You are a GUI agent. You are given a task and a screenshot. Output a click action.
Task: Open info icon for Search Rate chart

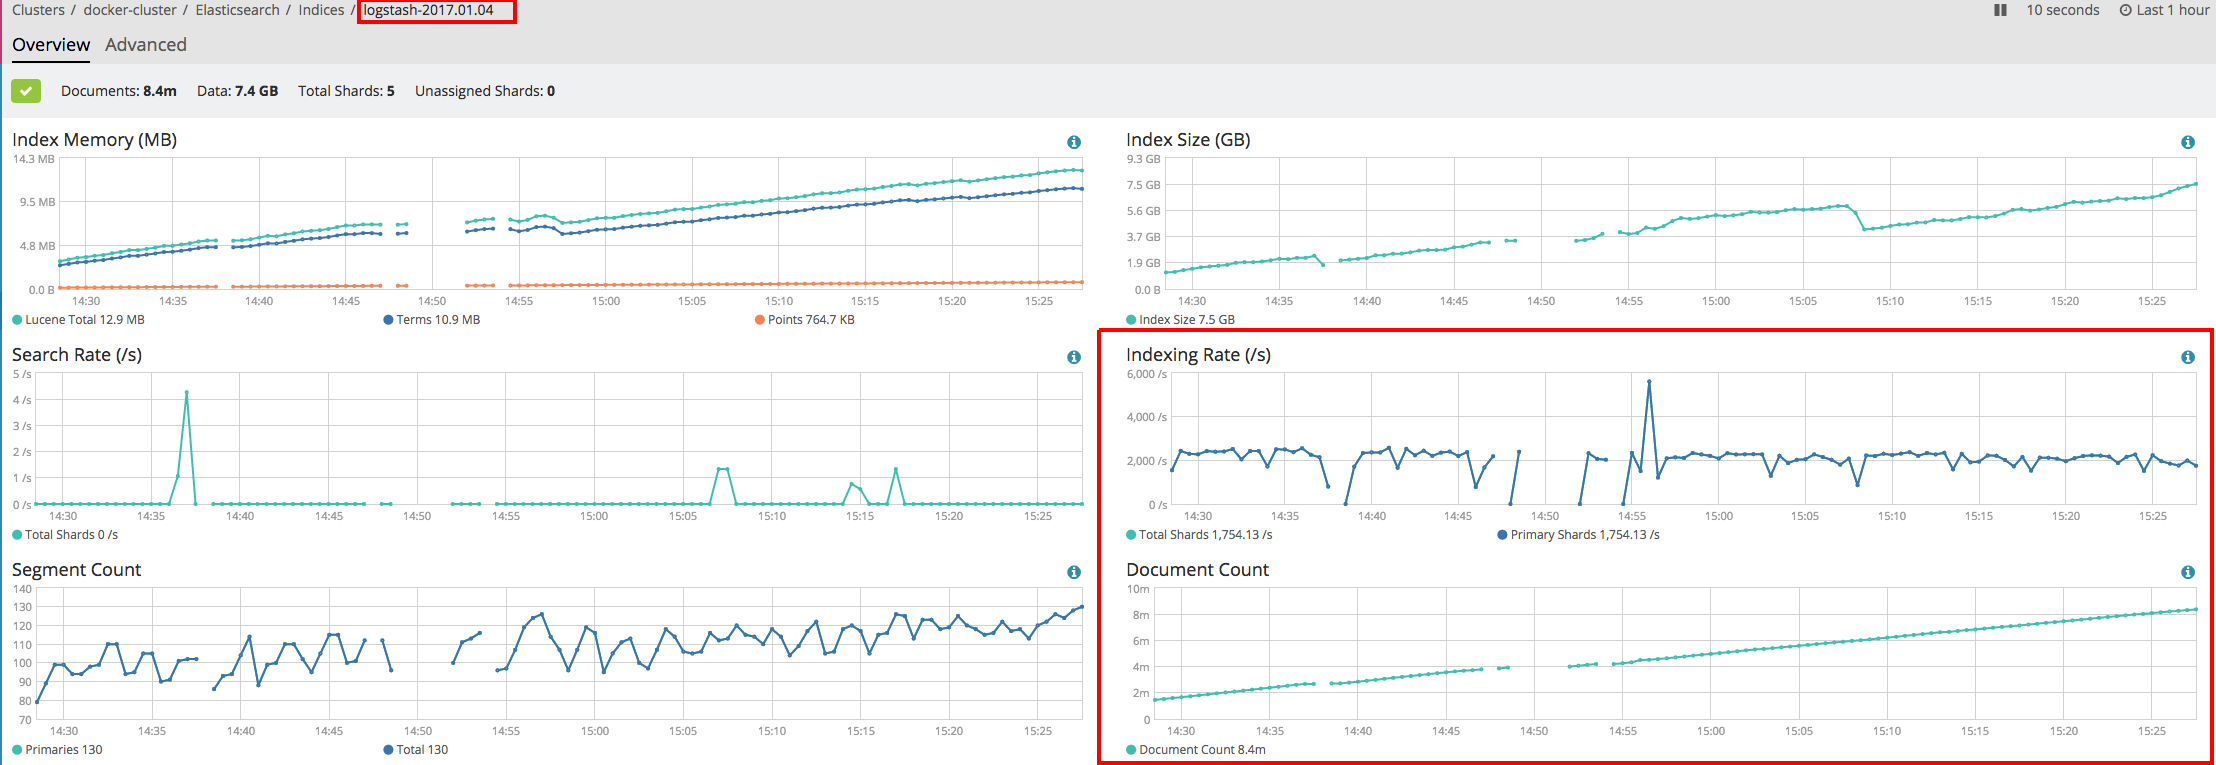click(x=1074, y=357)
